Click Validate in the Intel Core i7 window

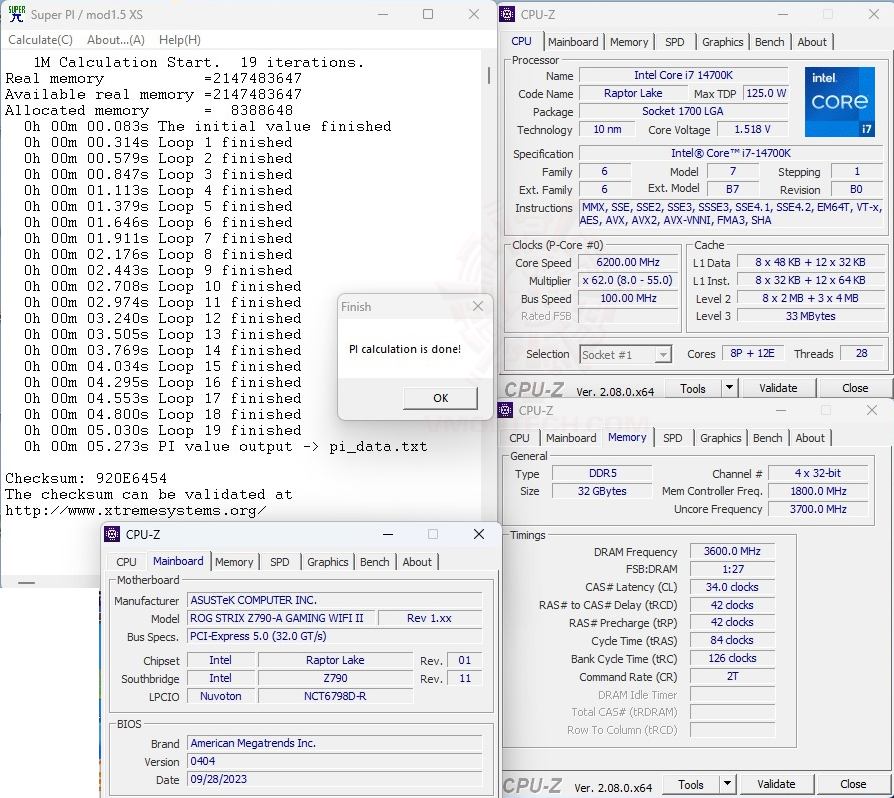pyautogui.click(x=778, y=388)
